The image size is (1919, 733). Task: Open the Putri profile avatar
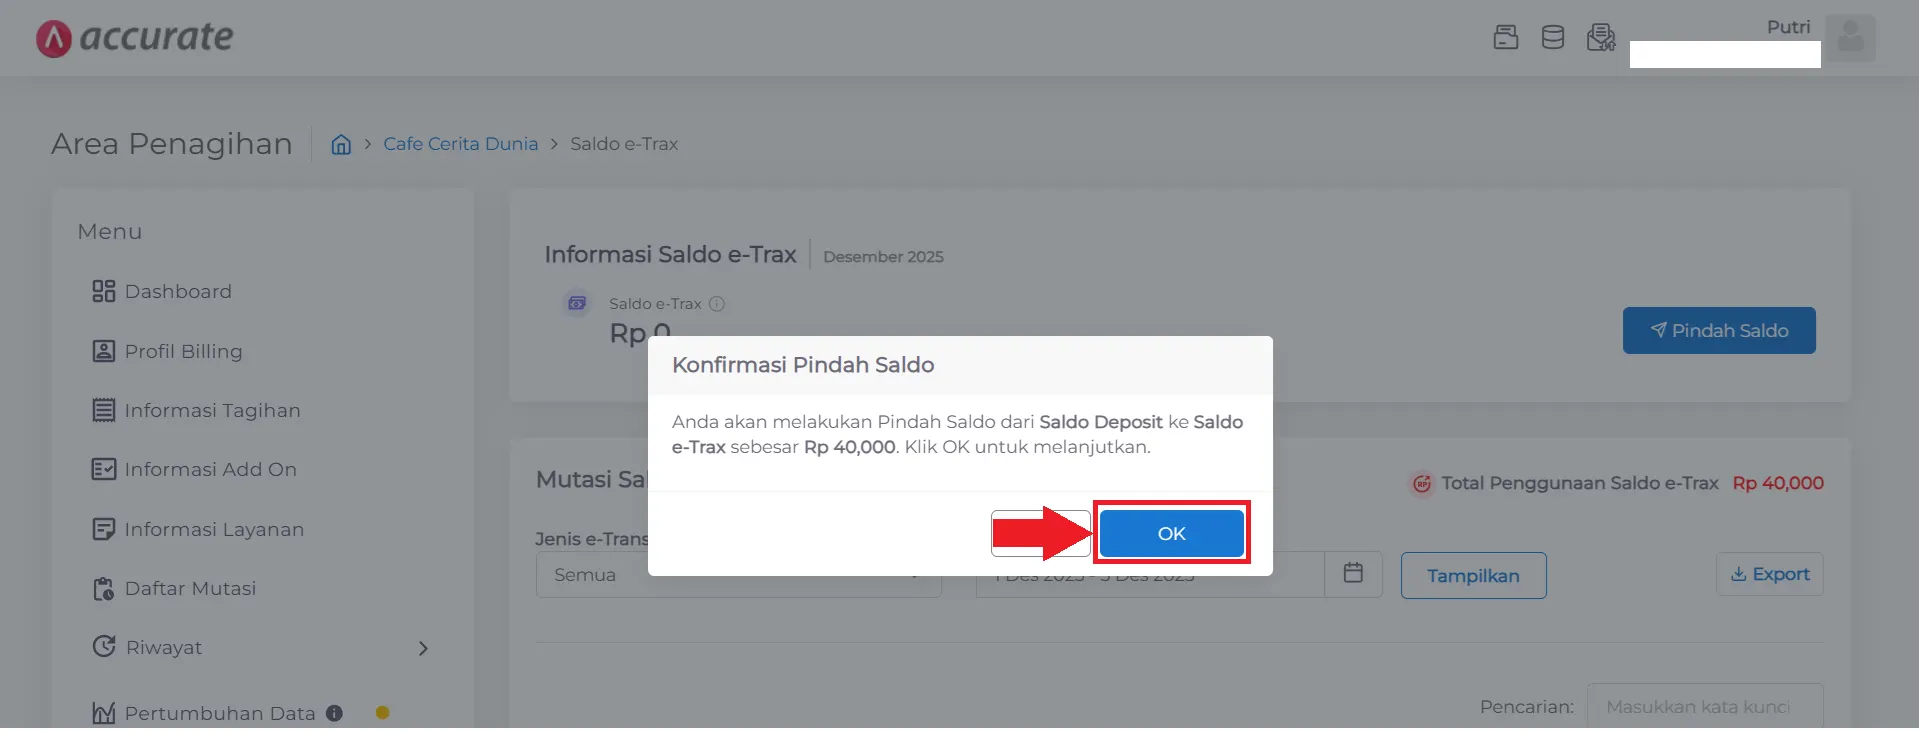point(1851,38)
